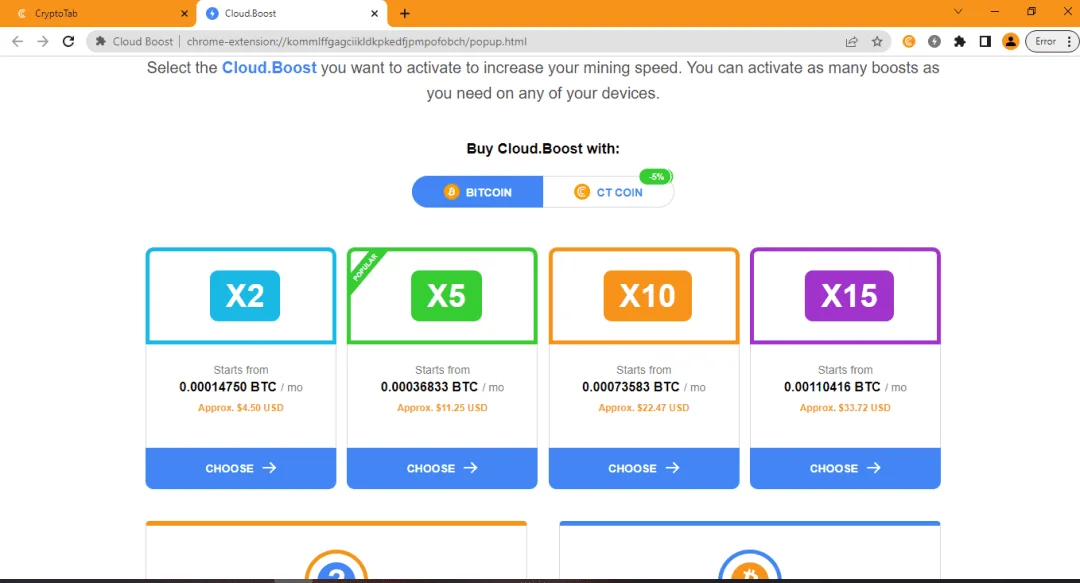Image resolution: width=1080 pixels, height=583 pixels.
Task: Select BITCOIN as payment method
Action: [477, 192]
